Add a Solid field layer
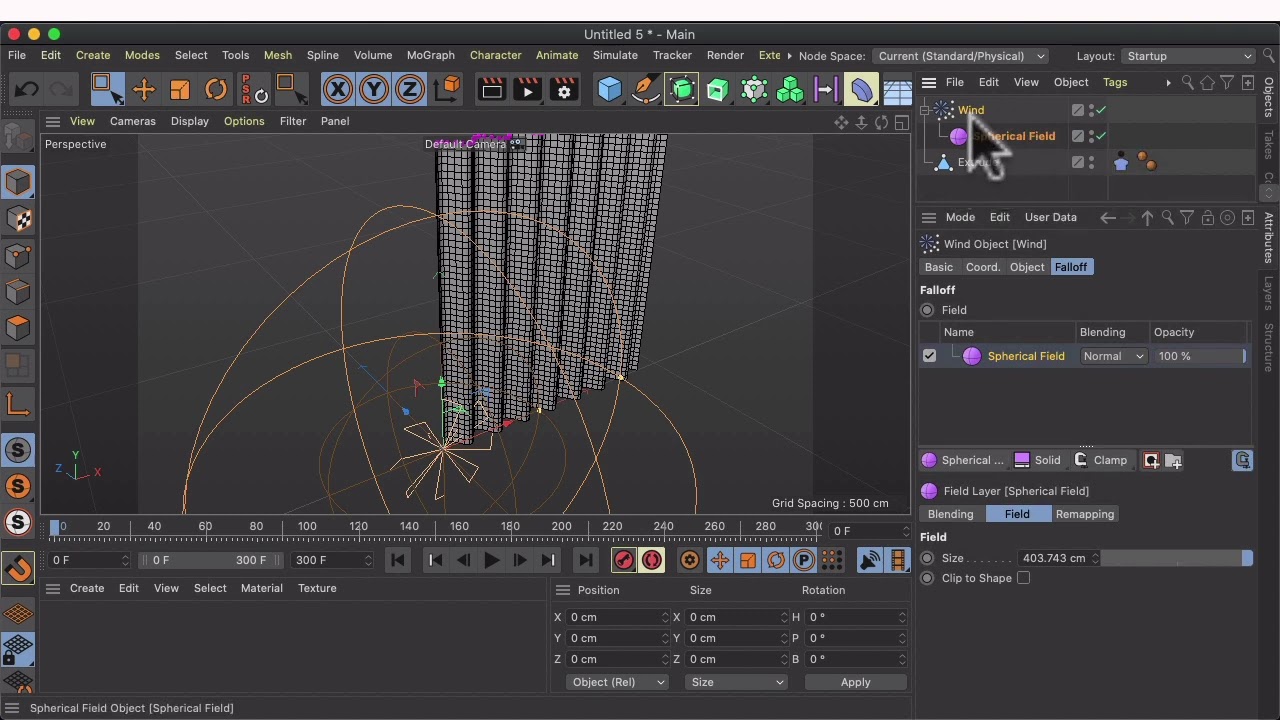The height and width of the screenshot is (720, 1280). tap(1038, 460)
